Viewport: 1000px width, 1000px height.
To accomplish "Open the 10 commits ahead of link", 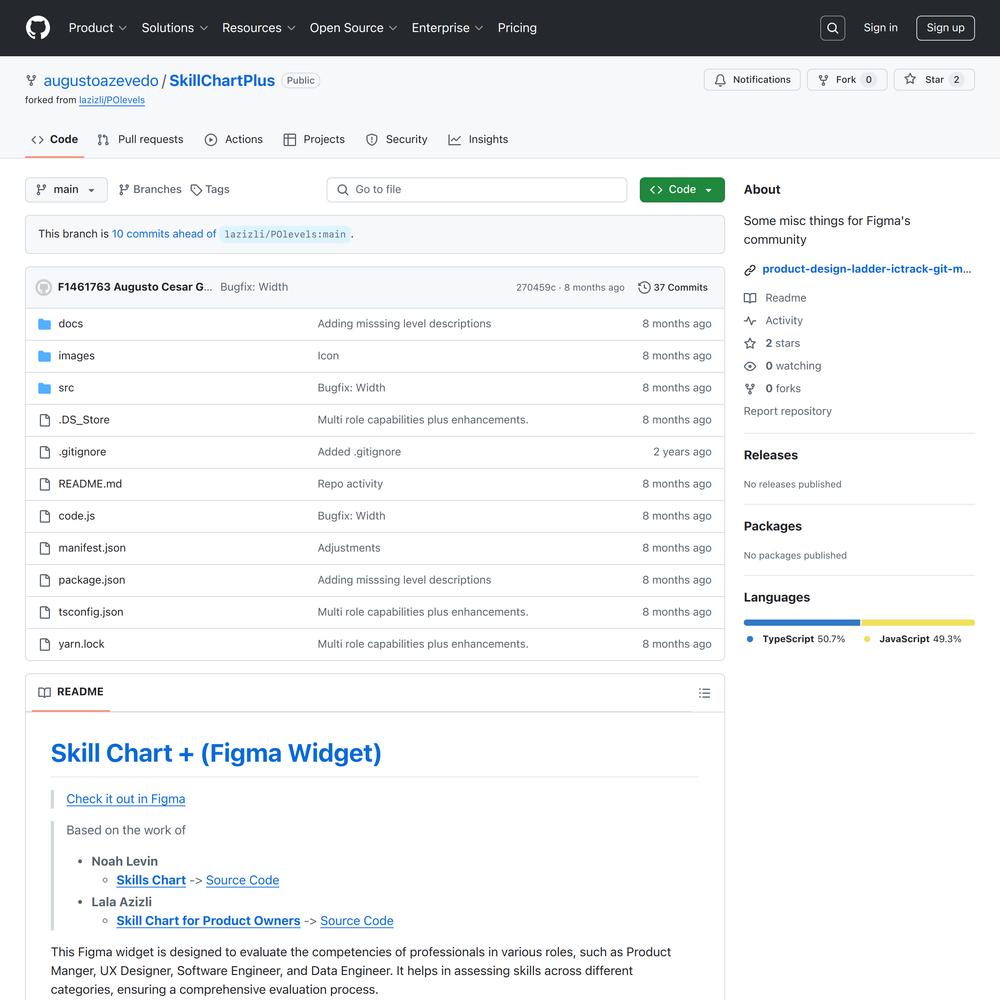I will coord(164,234).
